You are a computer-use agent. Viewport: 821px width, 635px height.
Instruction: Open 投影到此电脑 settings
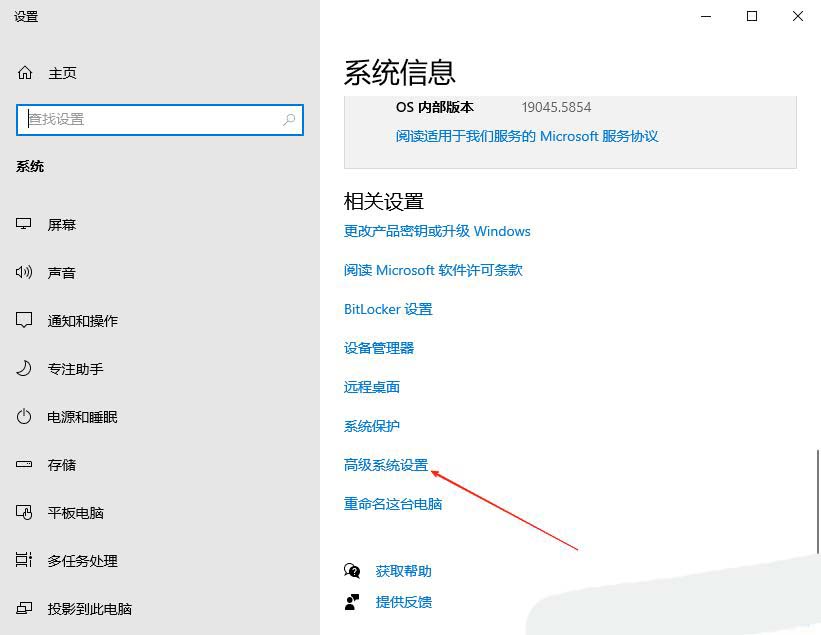coord(90,609)
